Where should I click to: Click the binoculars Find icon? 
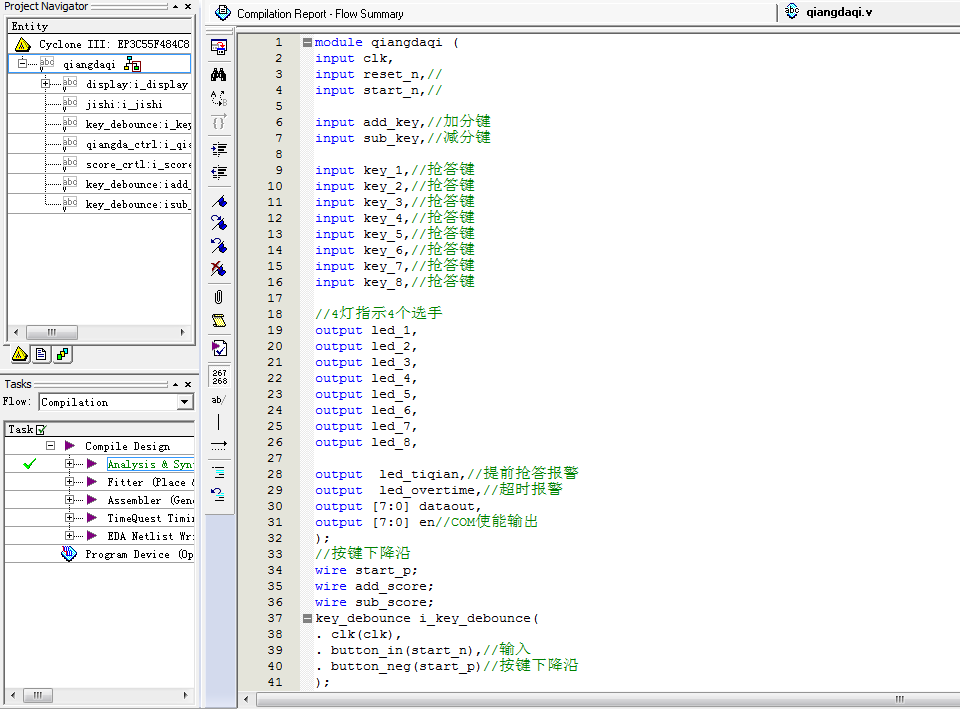coord(218,74)
